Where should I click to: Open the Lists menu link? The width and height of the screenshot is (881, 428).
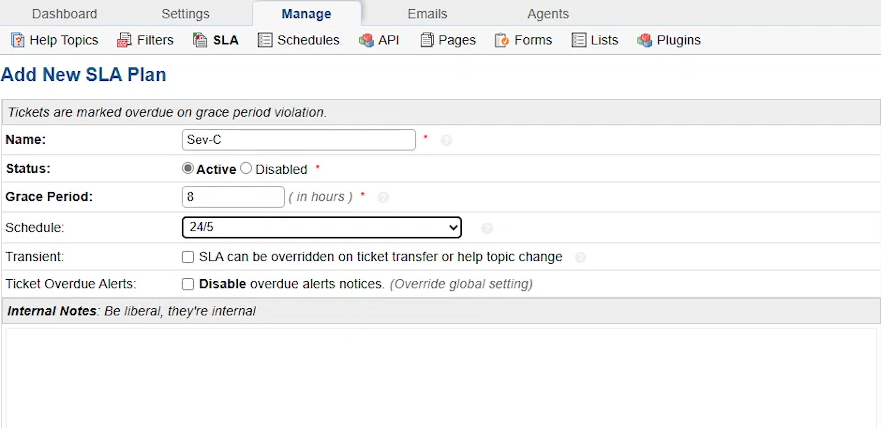595,40
